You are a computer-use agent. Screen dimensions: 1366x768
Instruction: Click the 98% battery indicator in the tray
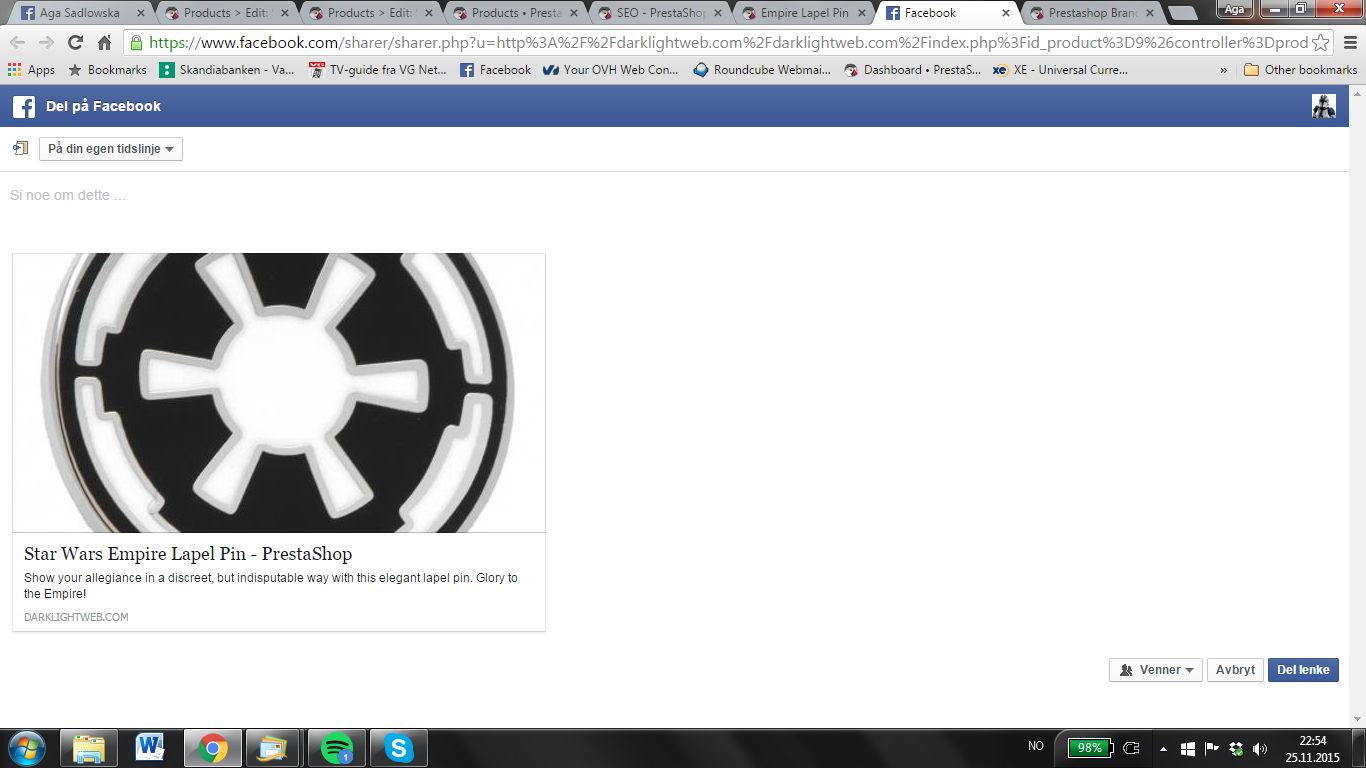(1090, 748)
